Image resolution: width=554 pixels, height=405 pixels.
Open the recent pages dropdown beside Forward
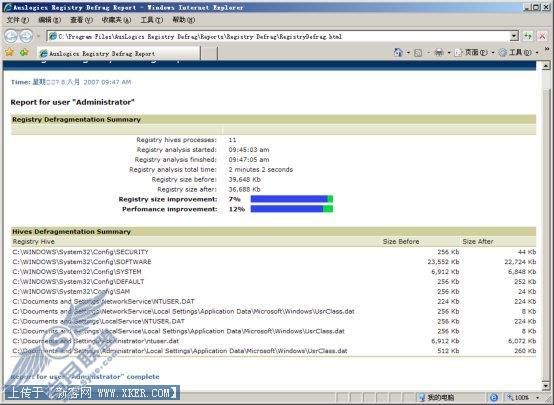point(38,36)
